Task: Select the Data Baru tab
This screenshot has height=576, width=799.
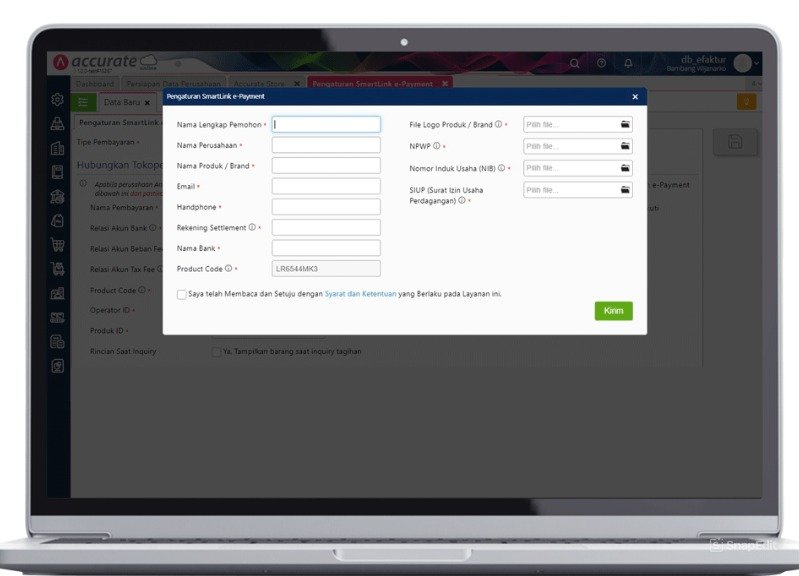Action: [x=122, y=102]
